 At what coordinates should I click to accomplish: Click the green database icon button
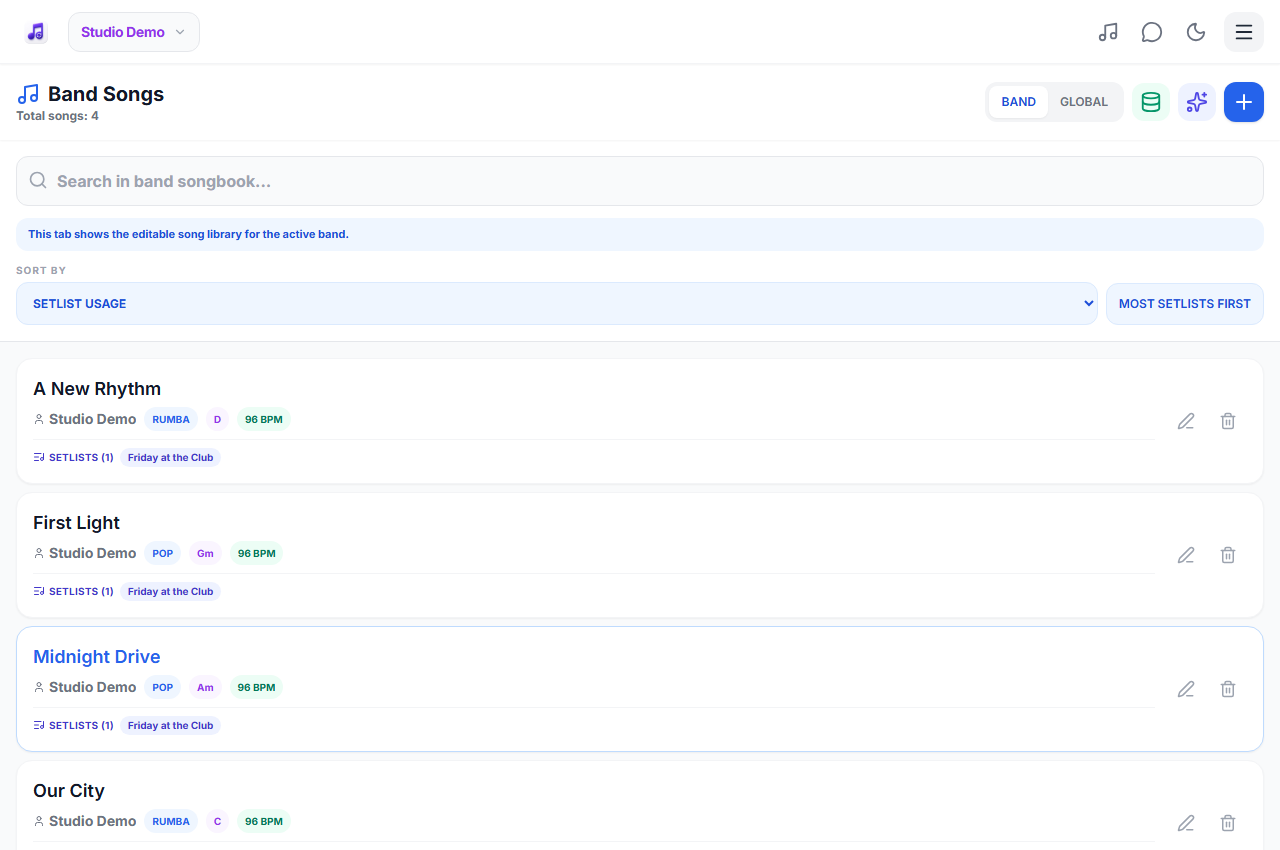coord(1151,102)
